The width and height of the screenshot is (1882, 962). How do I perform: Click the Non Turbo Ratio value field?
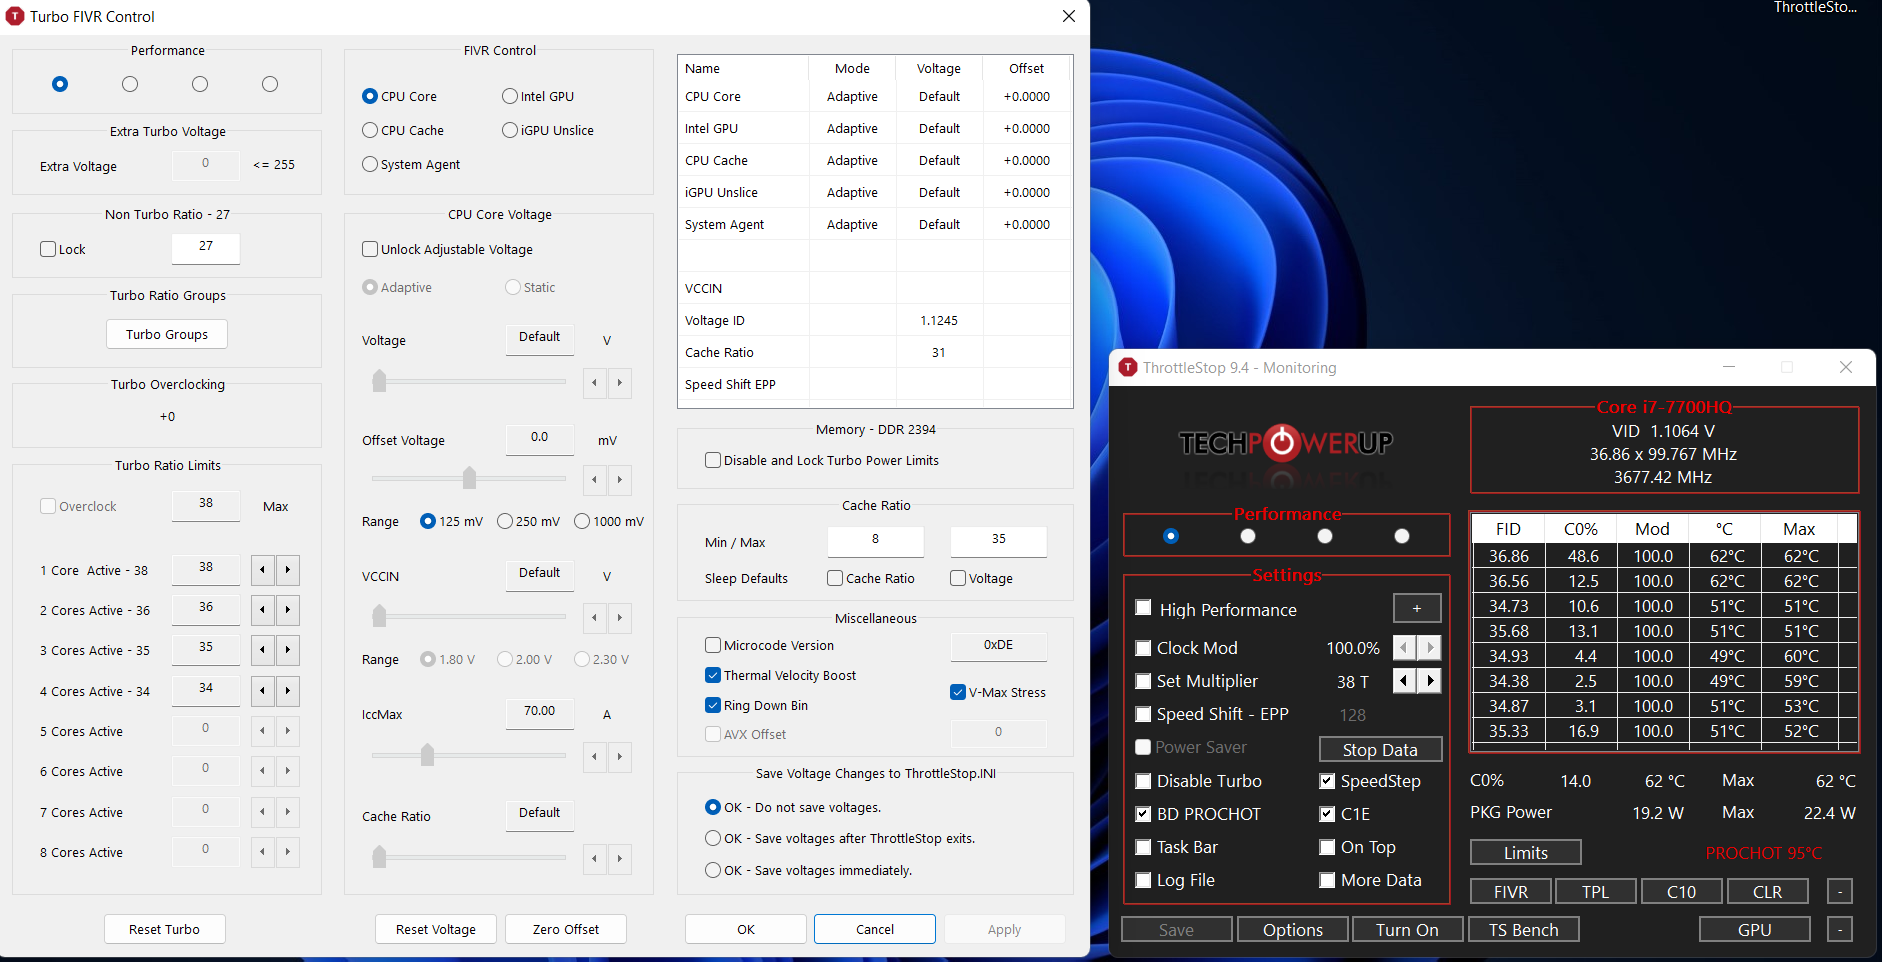[x=206, y=248]
